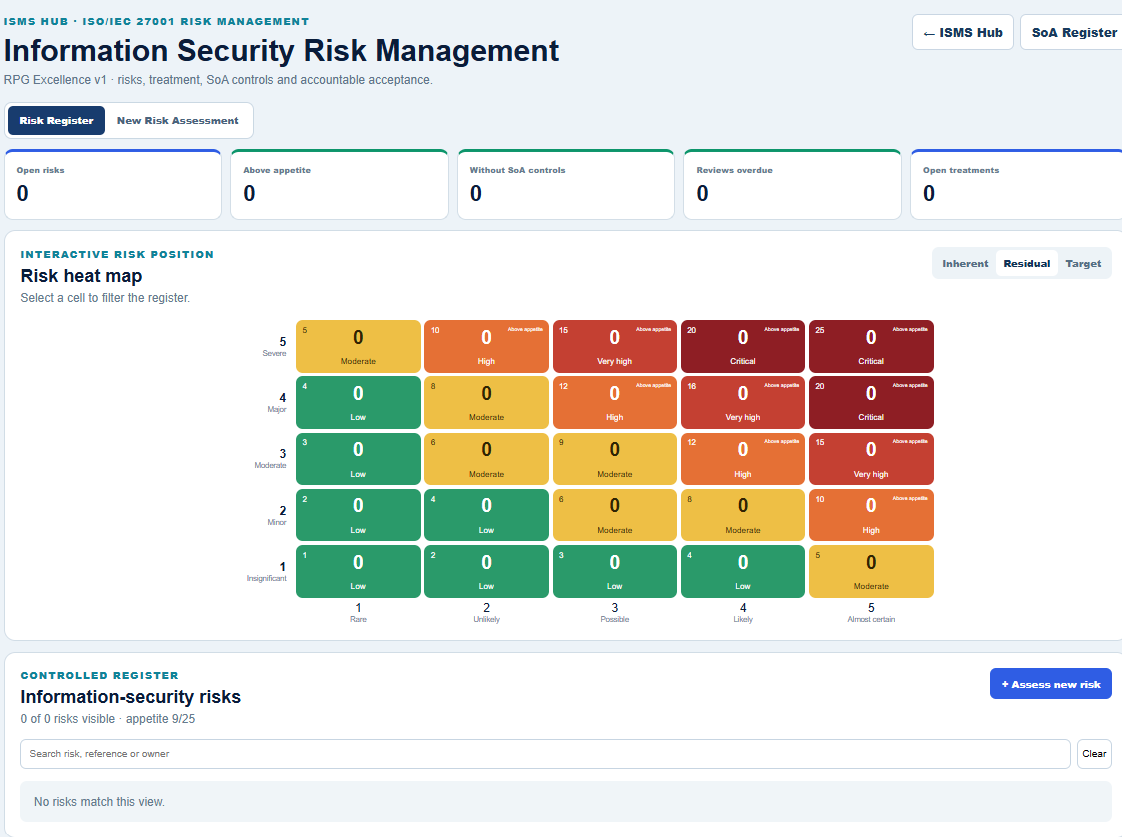Viewport: 1122px width, 837px height.
Task: Open the Above appetite summary card
Action: (339, 185)
